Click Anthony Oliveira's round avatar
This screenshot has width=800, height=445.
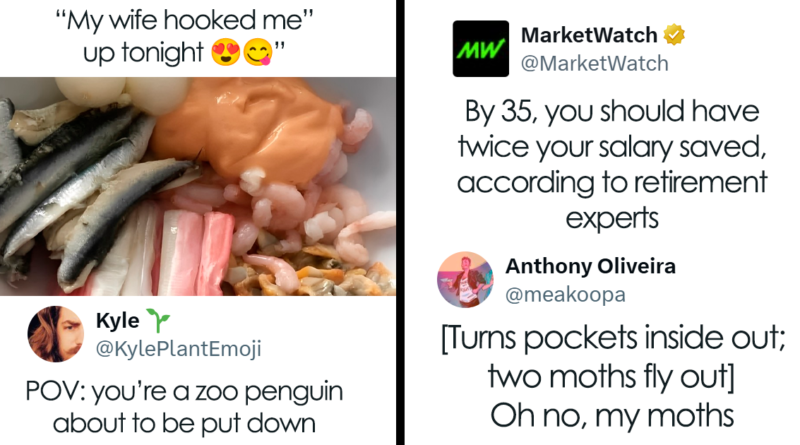[465, 280]
